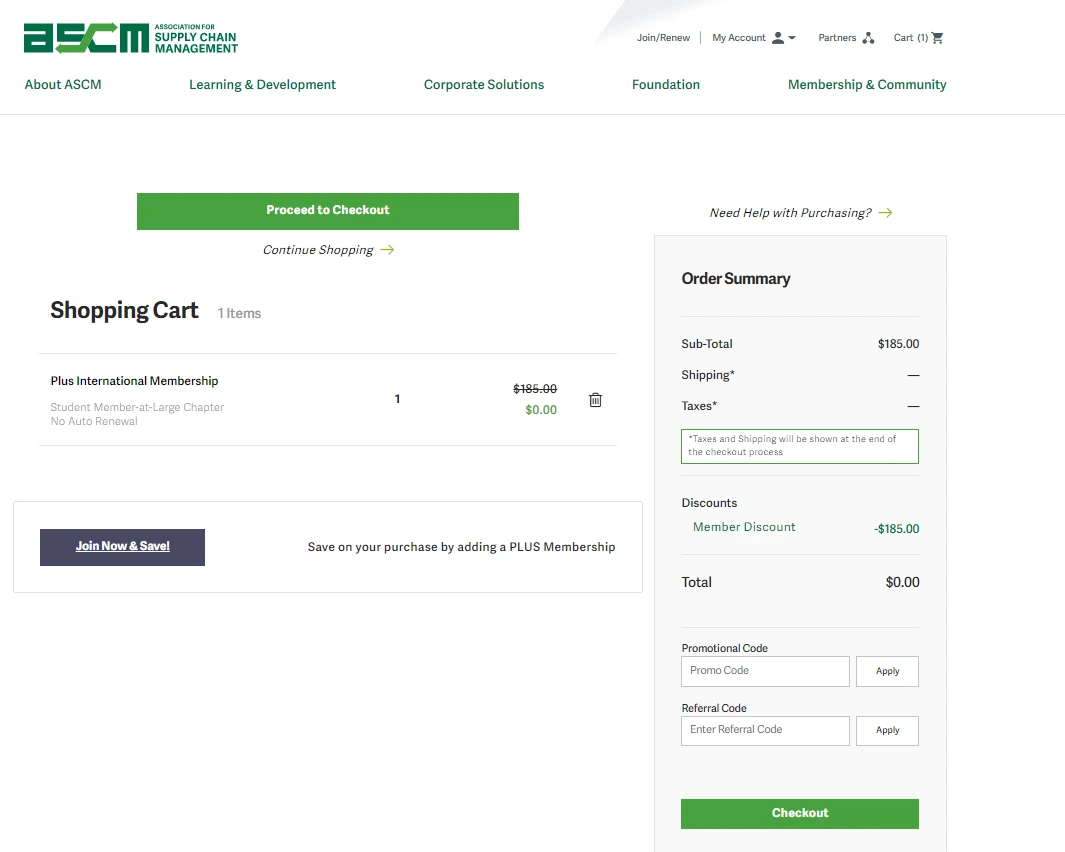
Task: Delete Plus International Membership with trash icon
Action: coord(596,400)
